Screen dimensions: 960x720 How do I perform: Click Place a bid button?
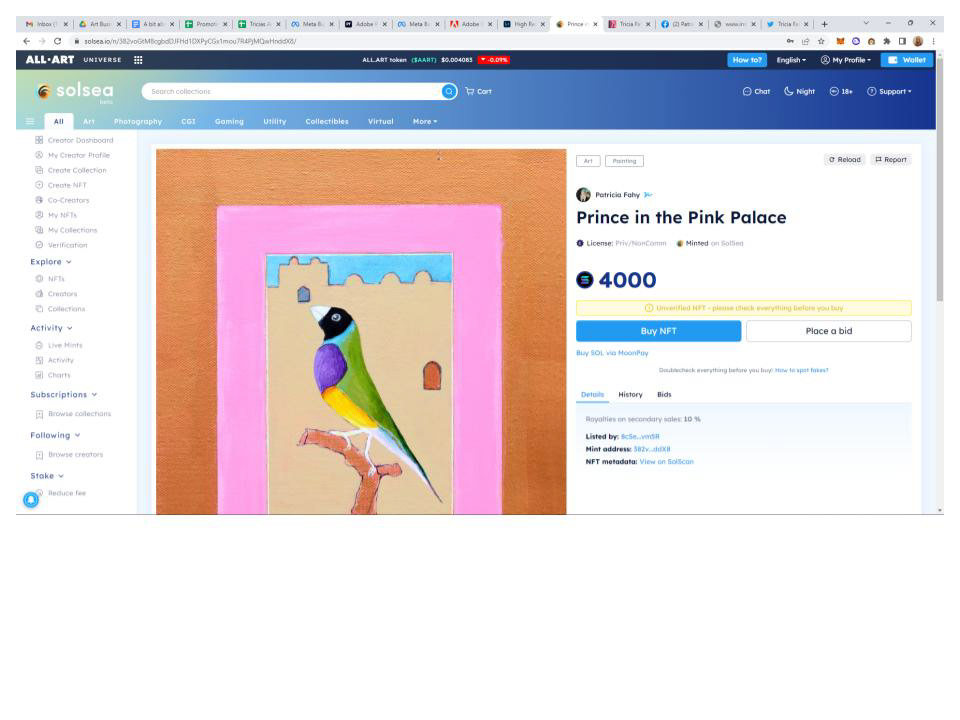click(x=828, y=331)
